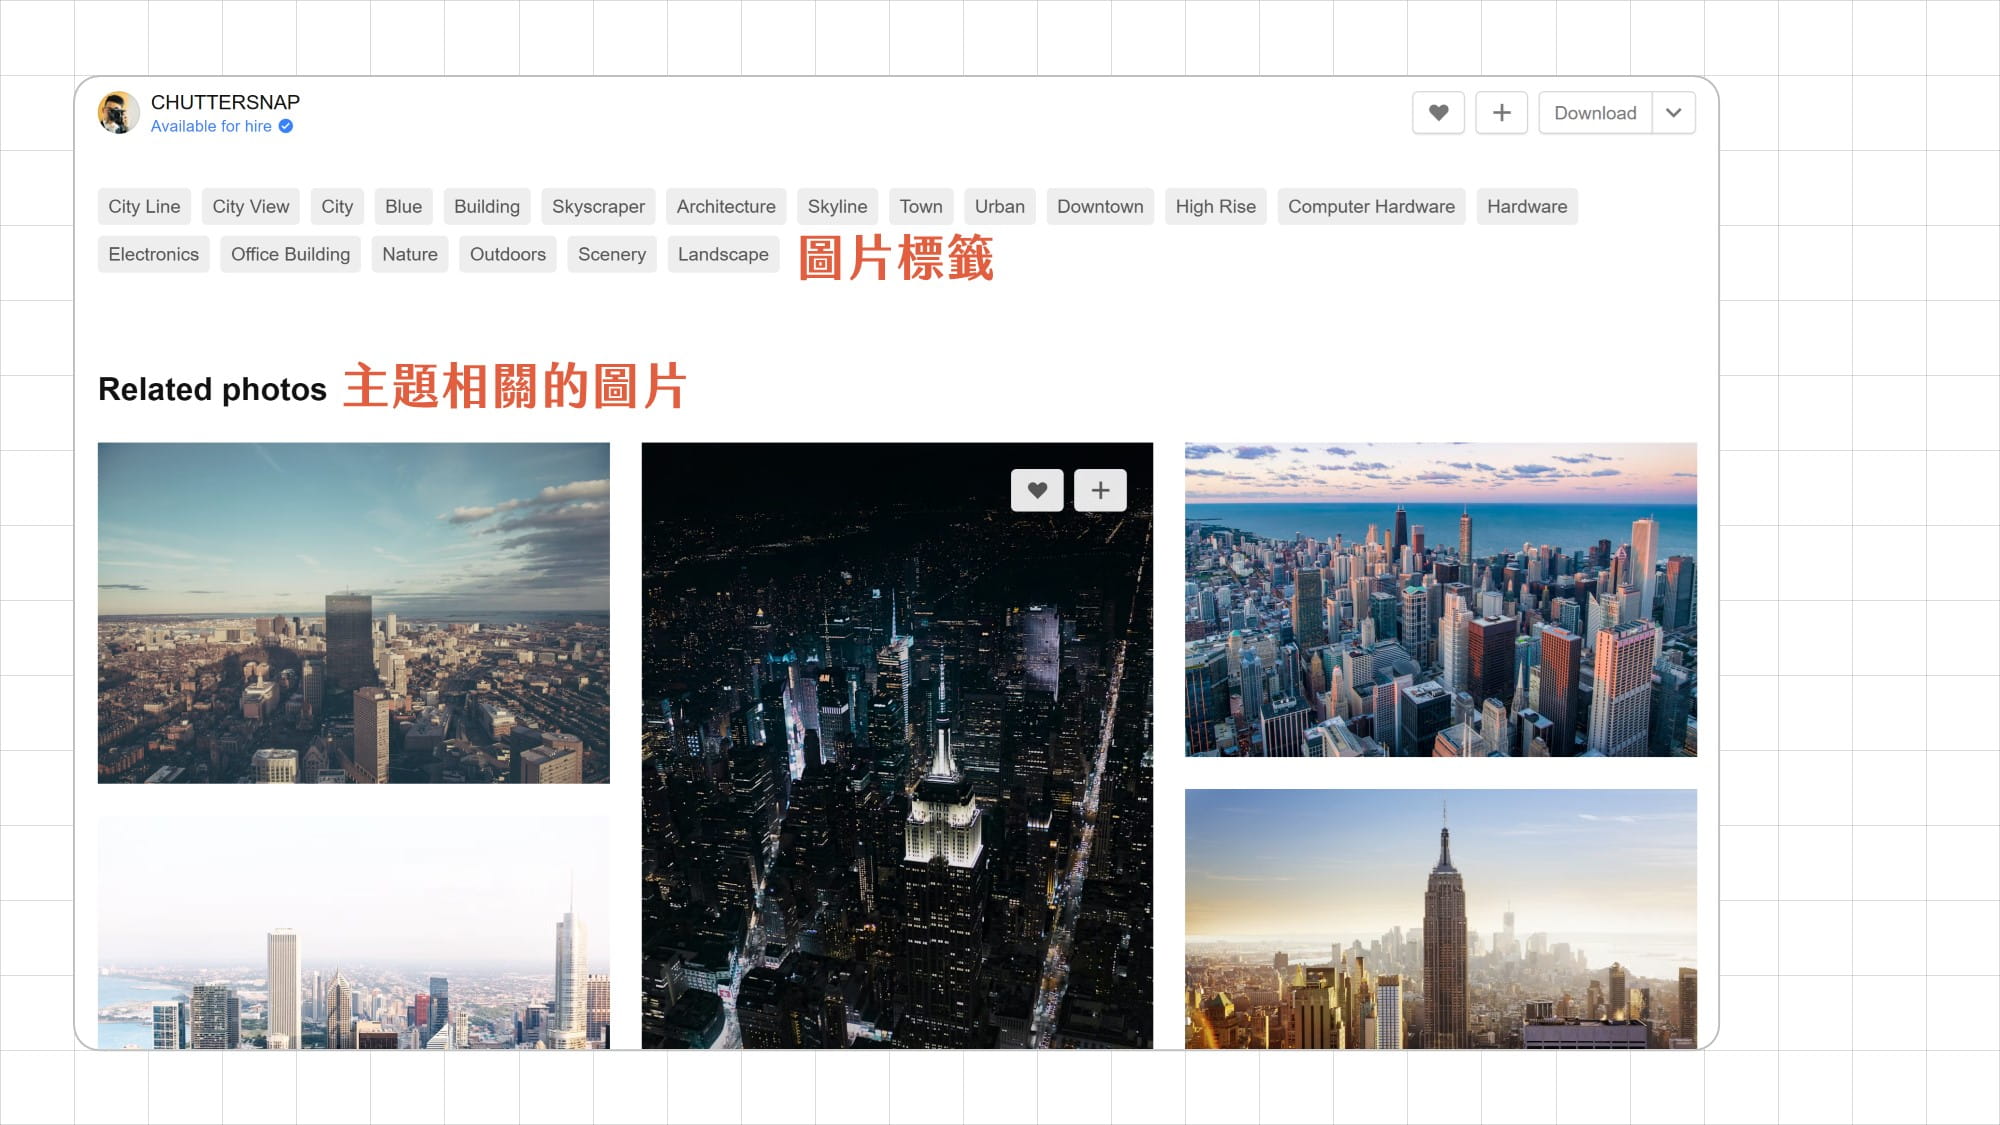Add photo to collection using top plus icon

pos(1501,113)
